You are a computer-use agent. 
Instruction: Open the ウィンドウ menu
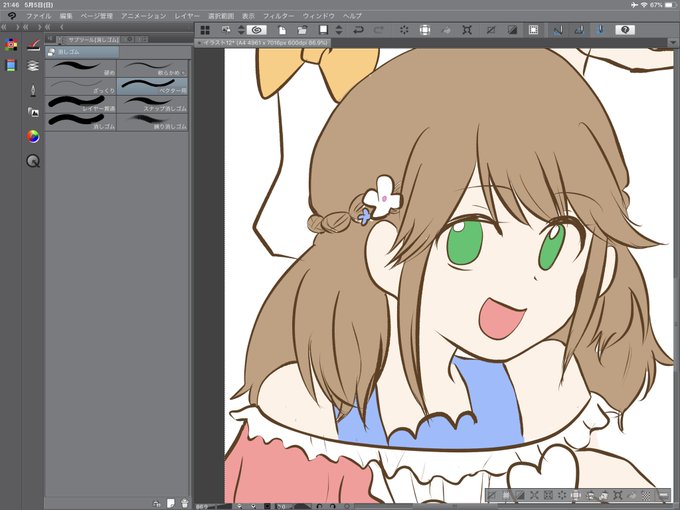point(318,16)
